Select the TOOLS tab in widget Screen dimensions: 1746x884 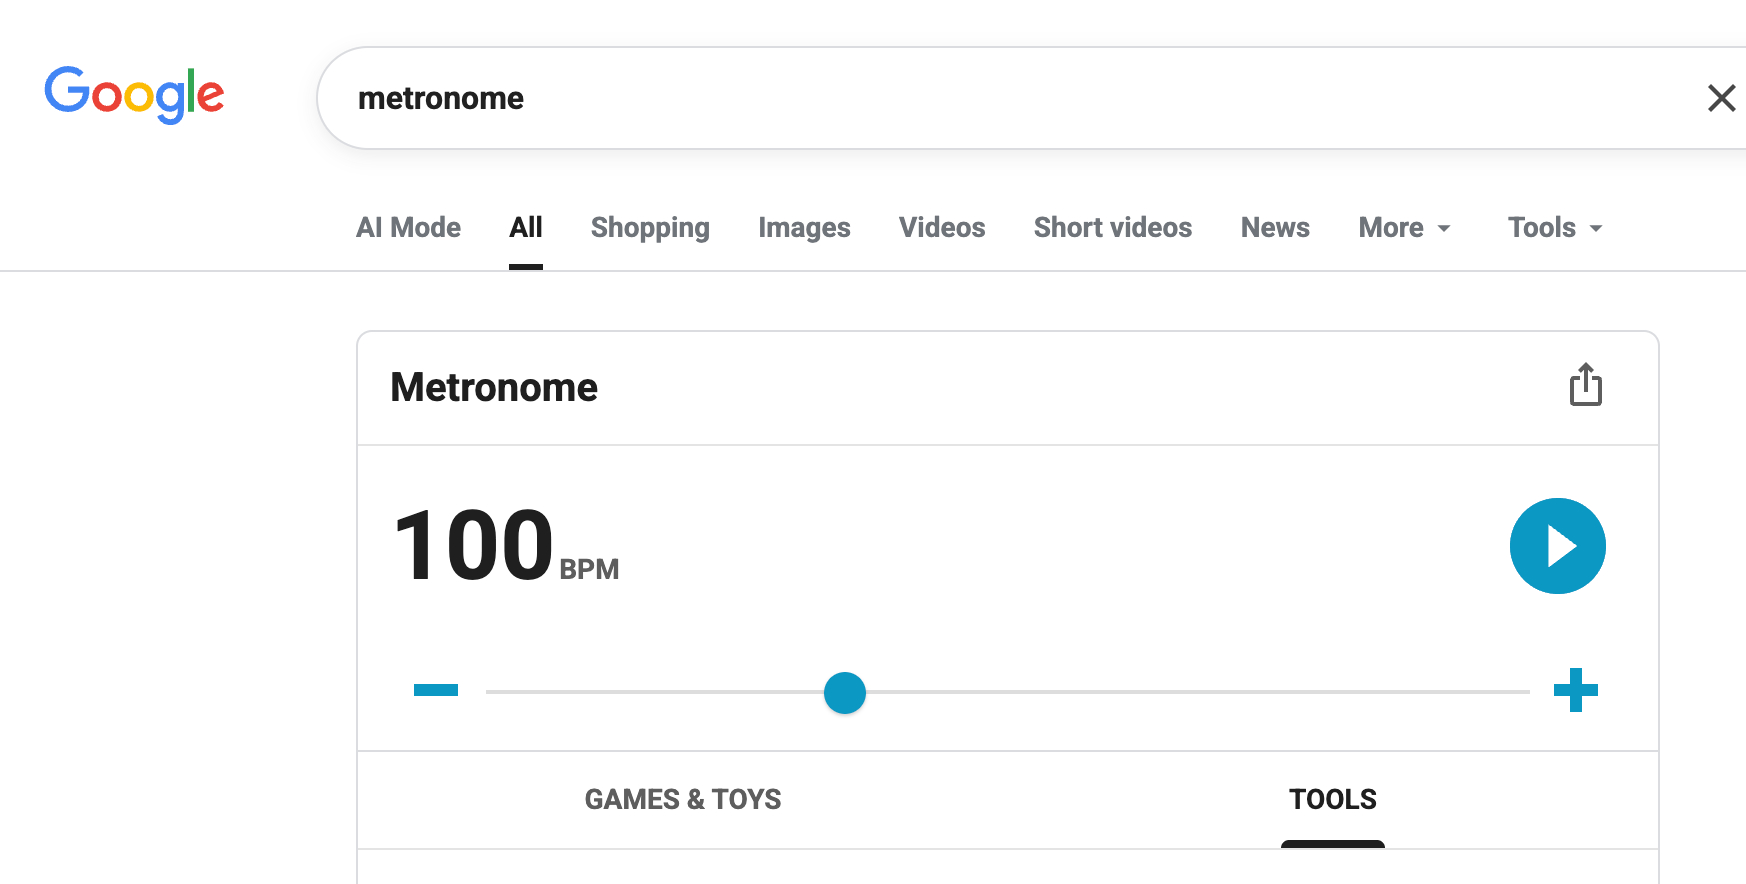click(x=1332, y=799)
